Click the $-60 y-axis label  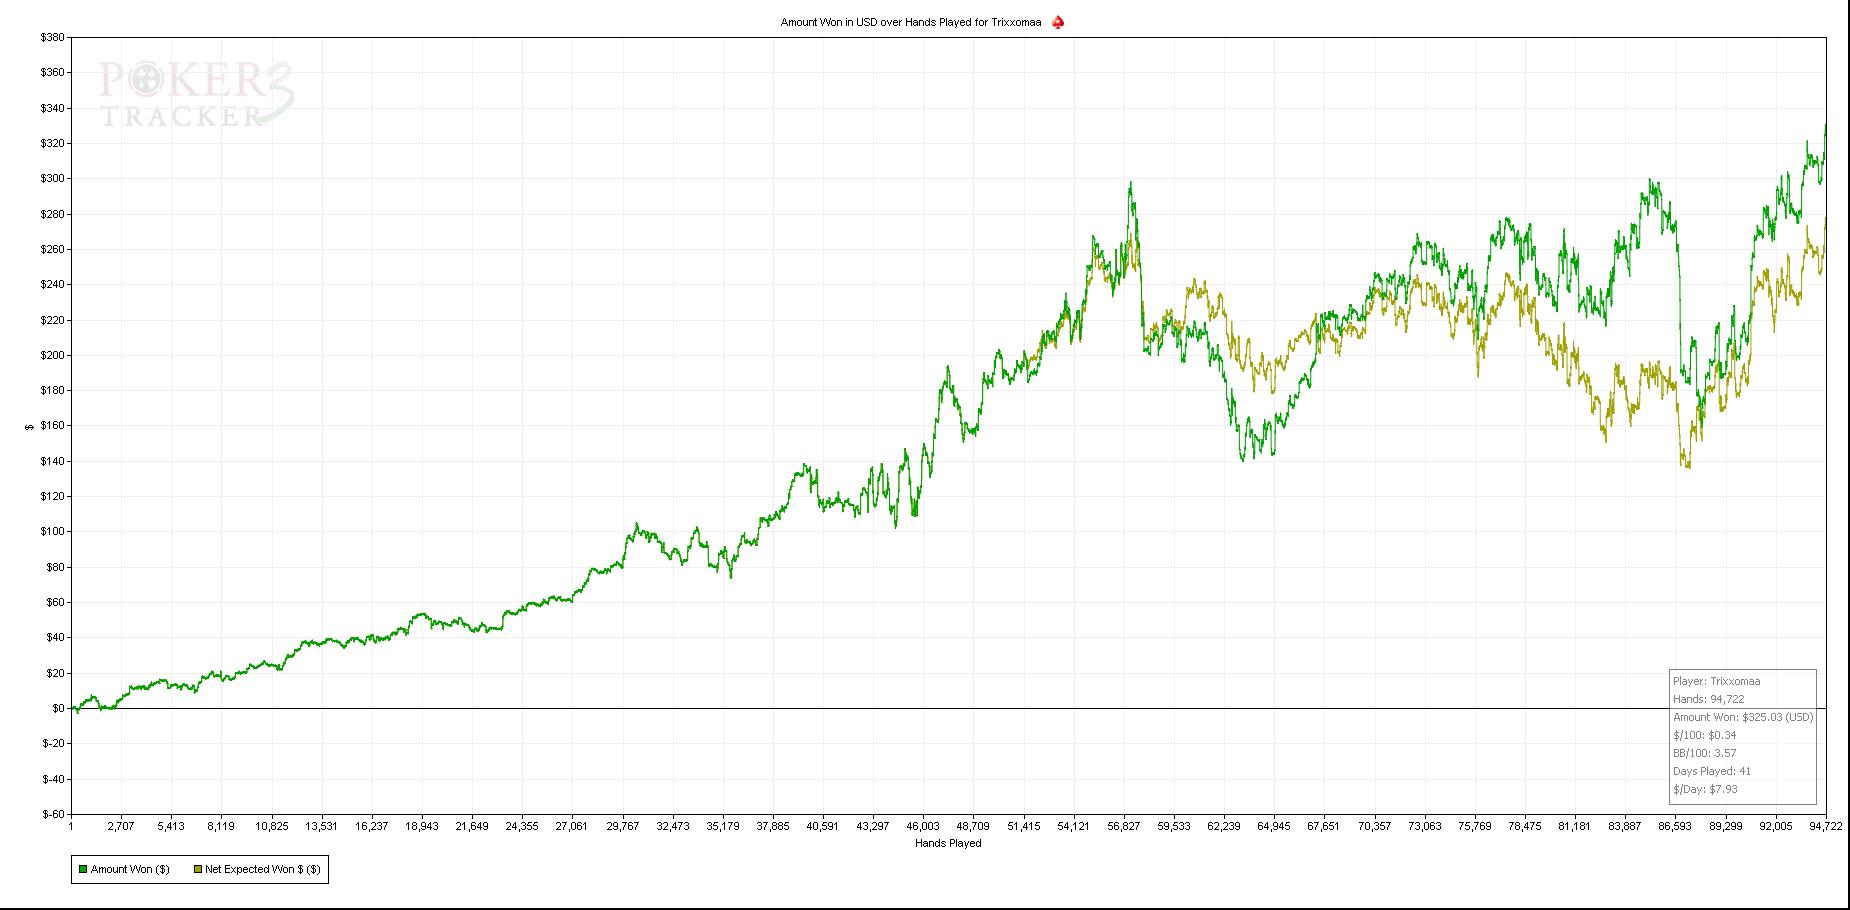(53, 814)
